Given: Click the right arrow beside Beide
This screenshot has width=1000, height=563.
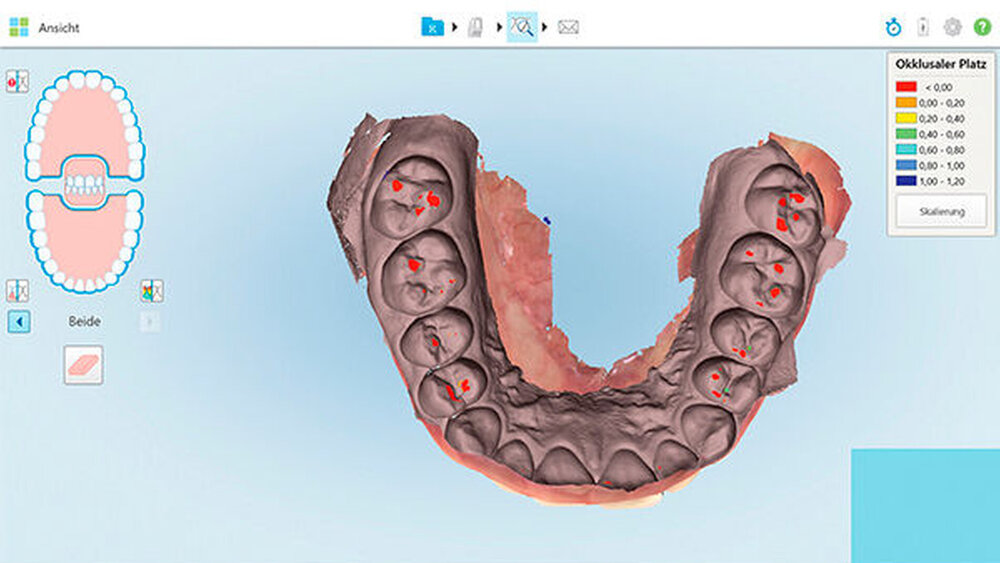Looking at the screenshot, I should [x=150, y=322].
